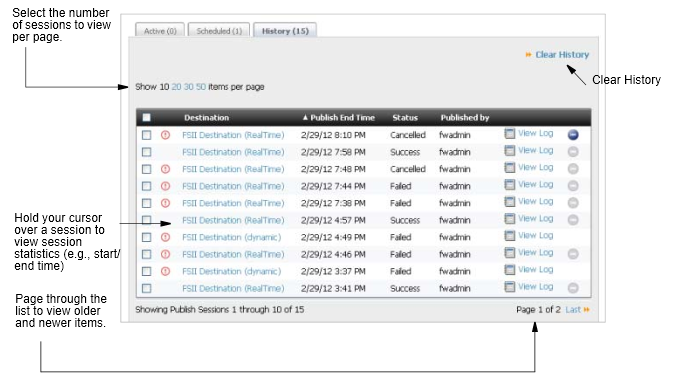This screenshot has height=384, width=674.
Task: Click the Failed status at 7:44 PM
Action: click(x=401, y=186)
